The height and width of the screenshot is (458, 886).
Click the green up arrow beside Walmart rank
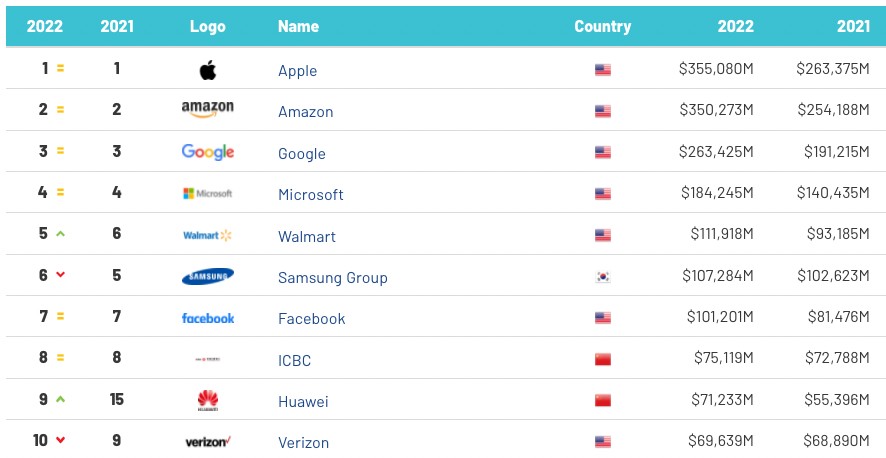pos(60,234)
